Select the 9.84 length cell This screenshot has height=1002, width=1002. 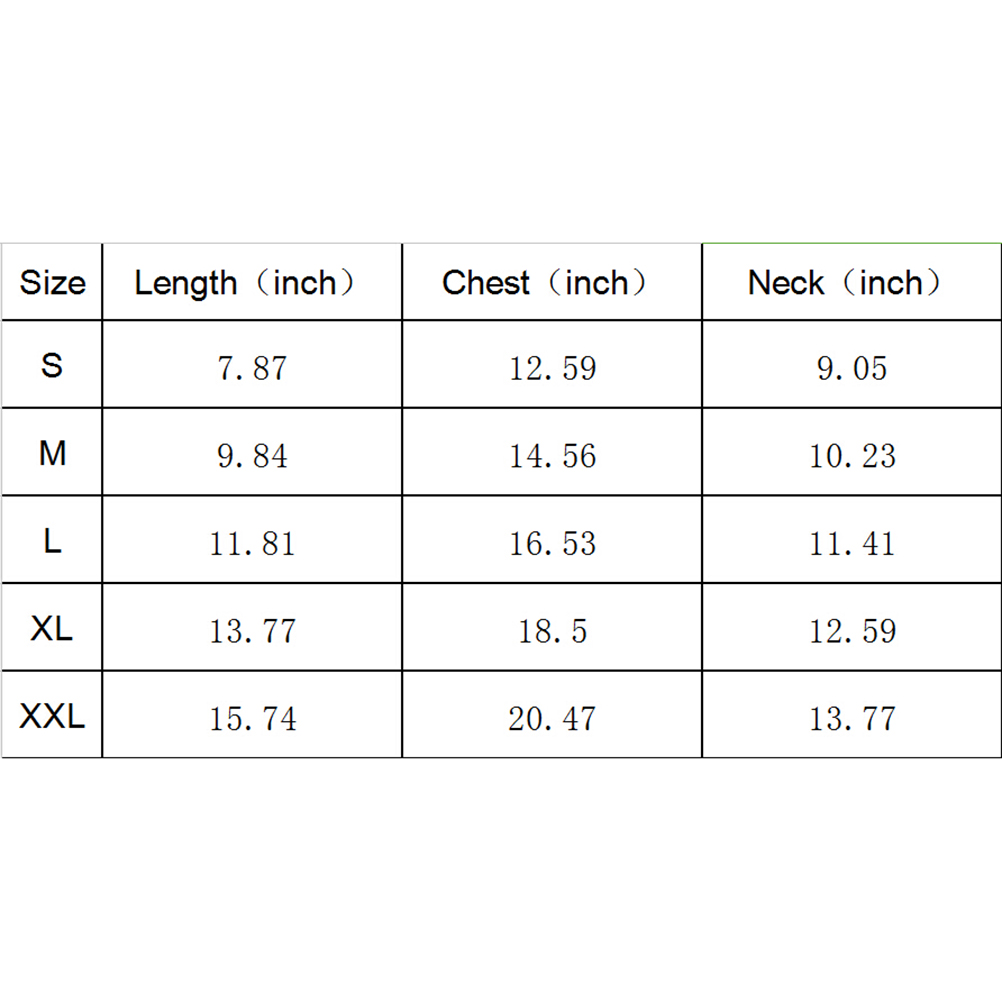tap(252, 456)
